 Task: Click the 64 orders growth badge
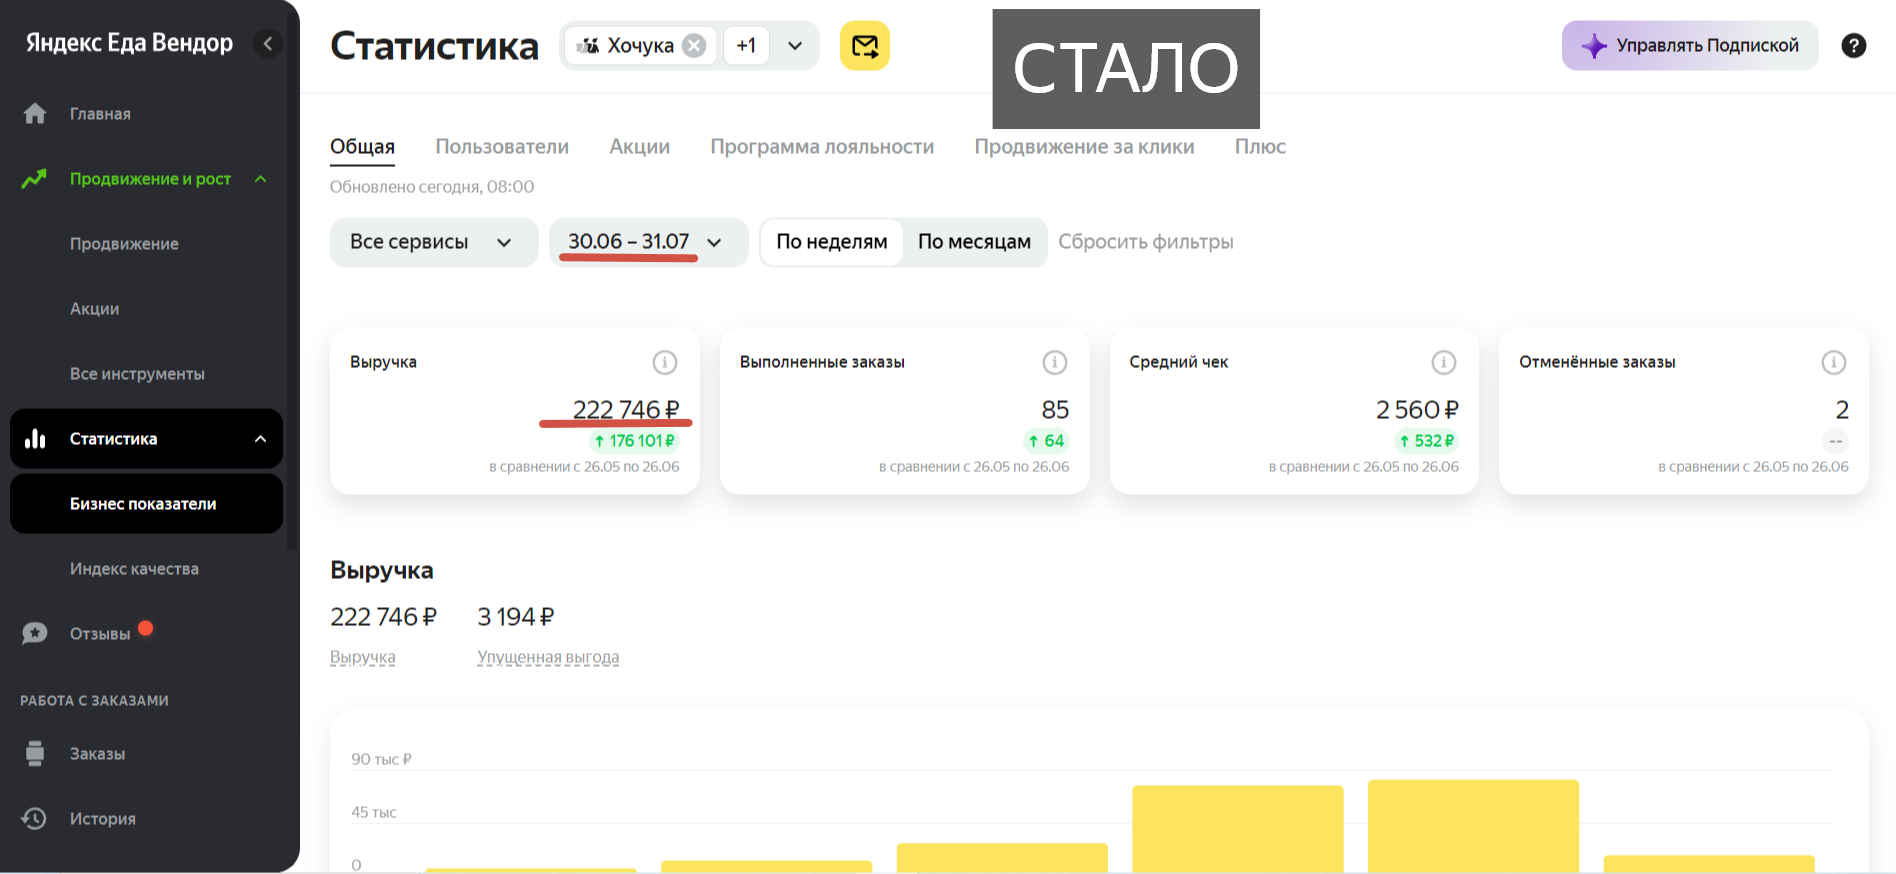pos(1046,441)
